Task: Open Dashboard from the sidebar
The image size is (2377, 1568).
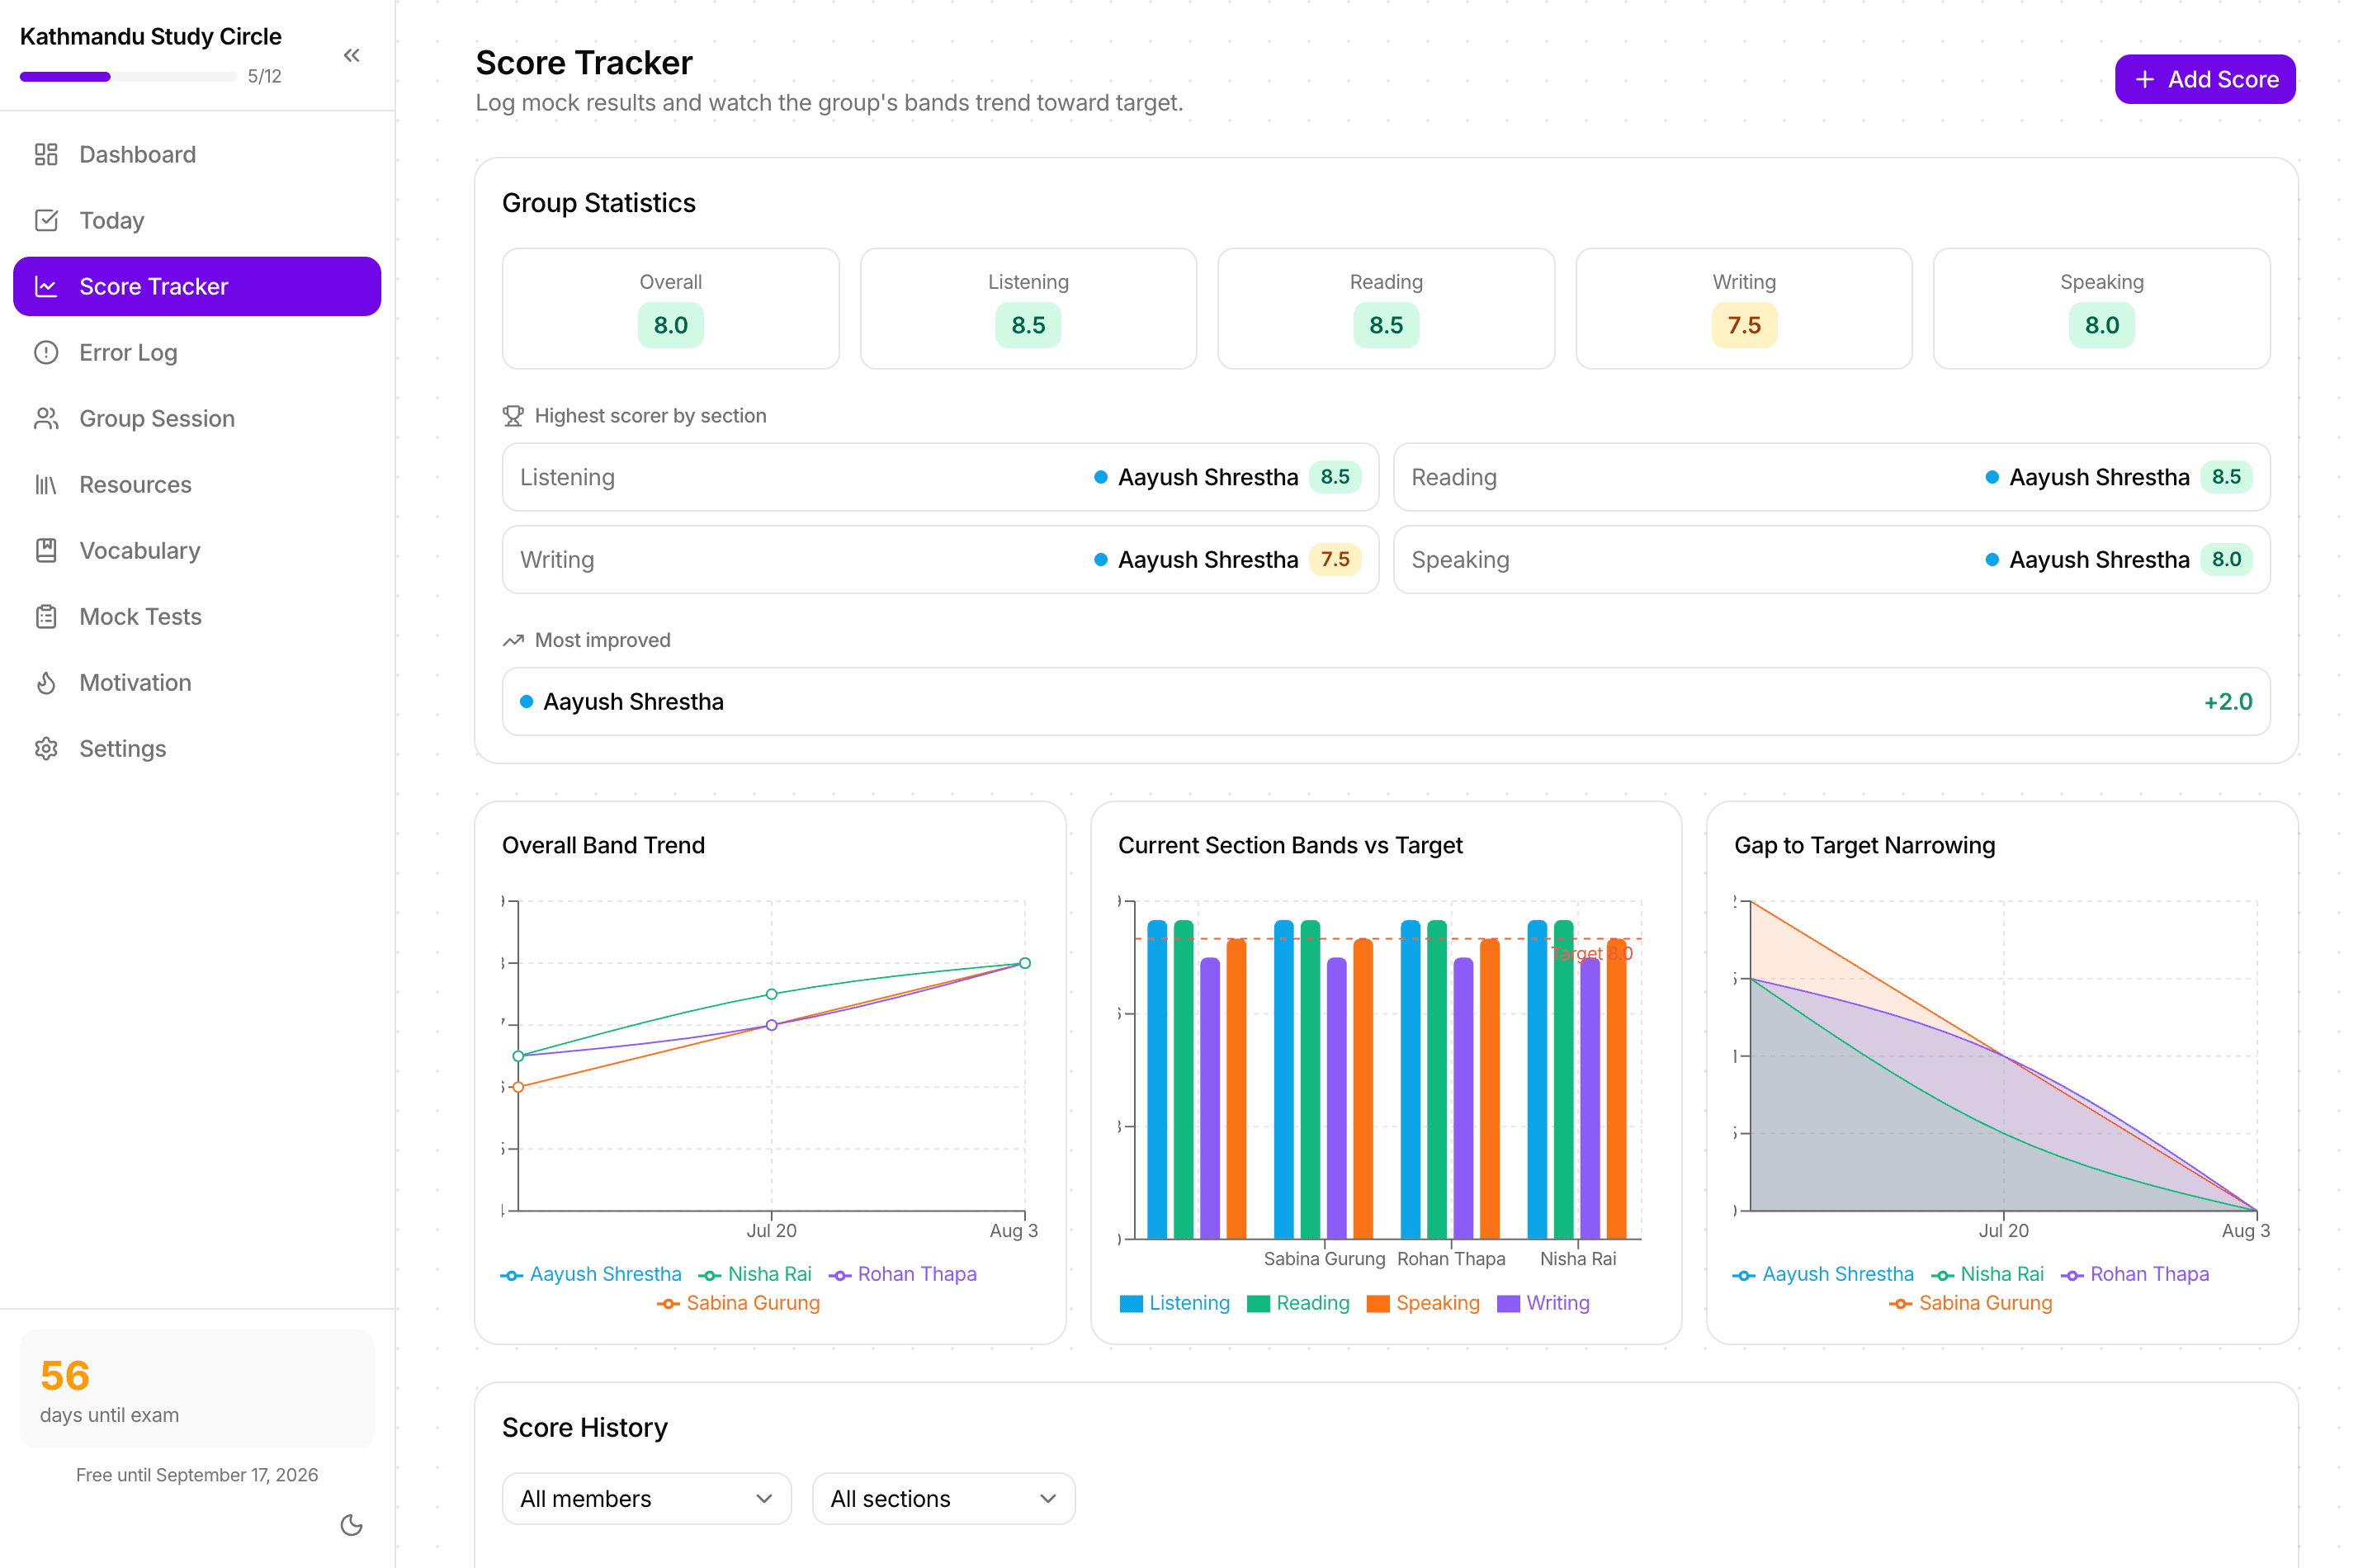Action: point(197,154)
